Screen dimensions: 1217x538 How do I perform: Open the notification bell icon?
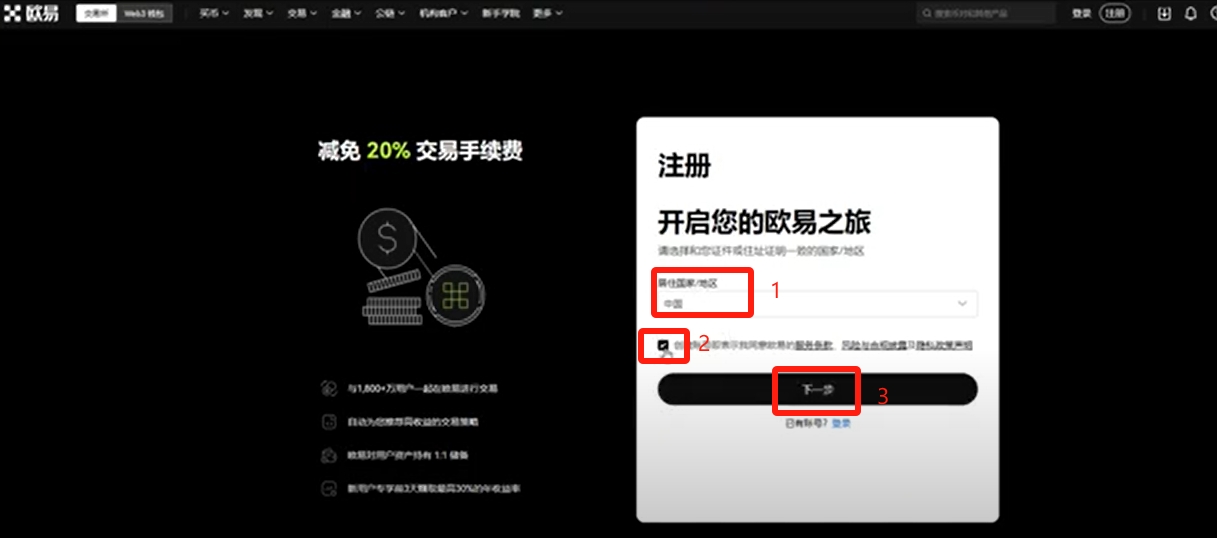pos(1191,13)
